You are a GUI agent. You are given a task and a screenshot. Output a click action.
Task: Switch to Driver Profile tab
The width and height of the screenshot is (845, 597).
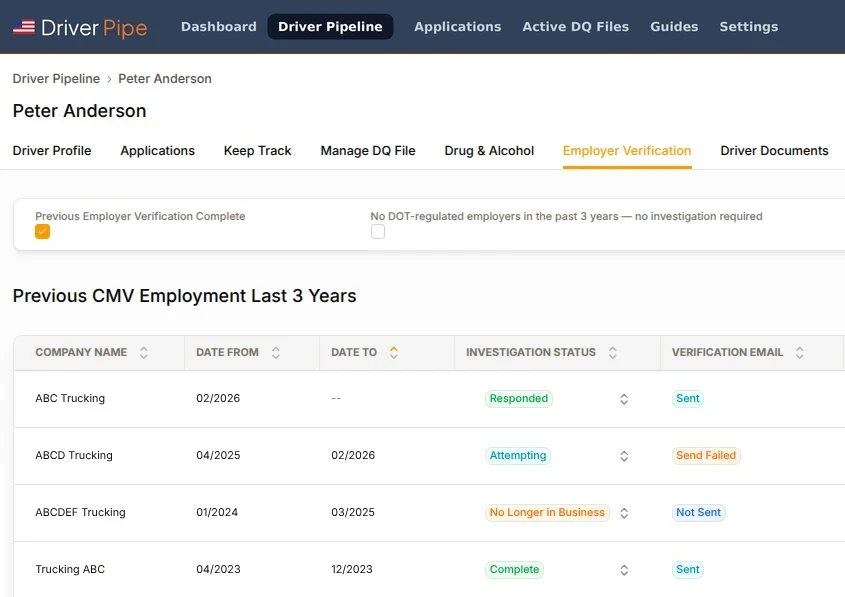click(x=52, y=151)
